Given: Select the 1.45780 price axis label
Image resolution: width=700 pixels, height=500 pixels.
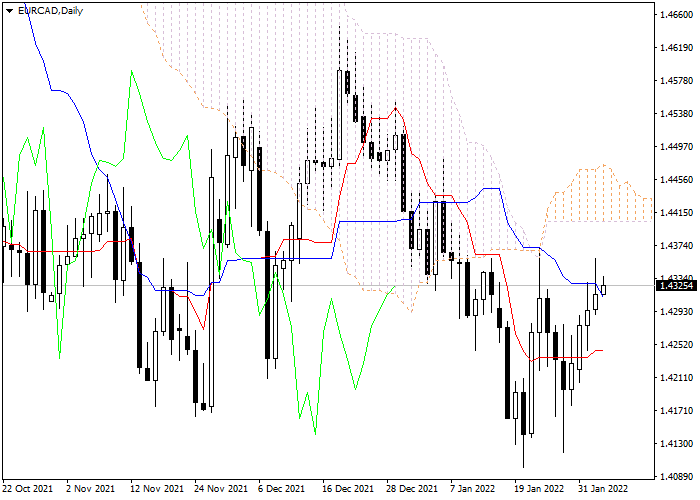Looking at the screenshot, I should coord(677,81).
